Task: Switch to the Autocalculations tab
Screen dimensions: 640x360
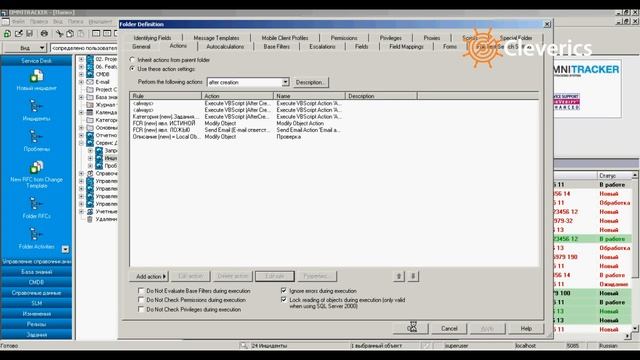Action: pos(225,47)
